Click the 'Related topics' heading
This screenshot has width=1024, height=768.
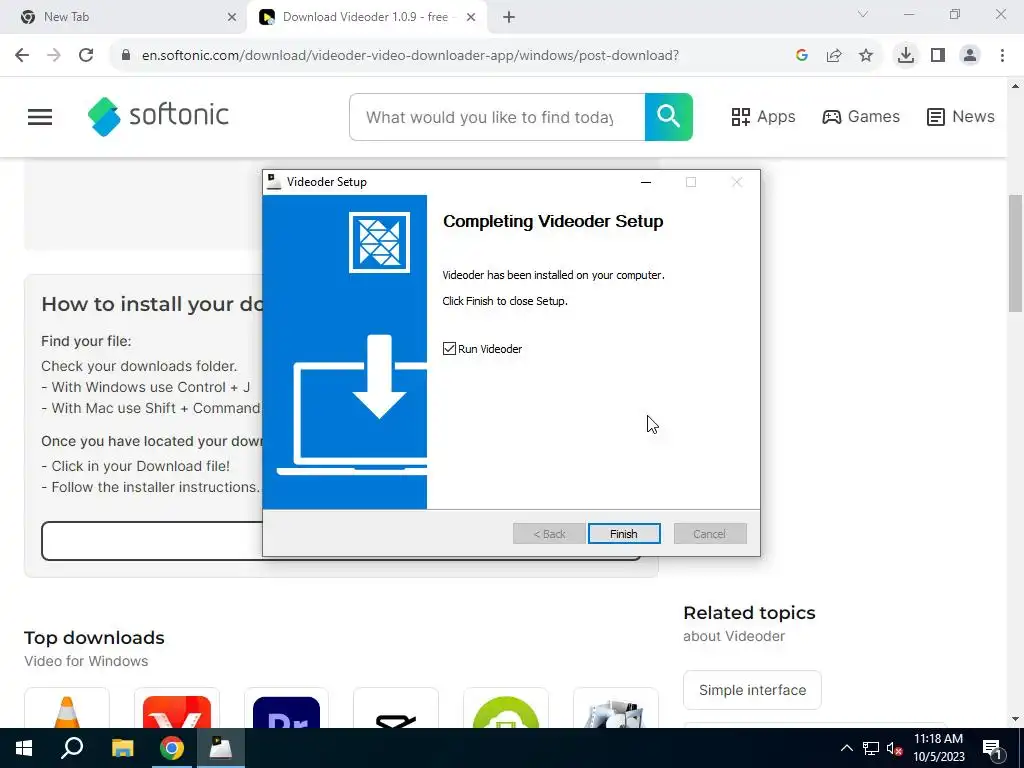pos(749,613)
